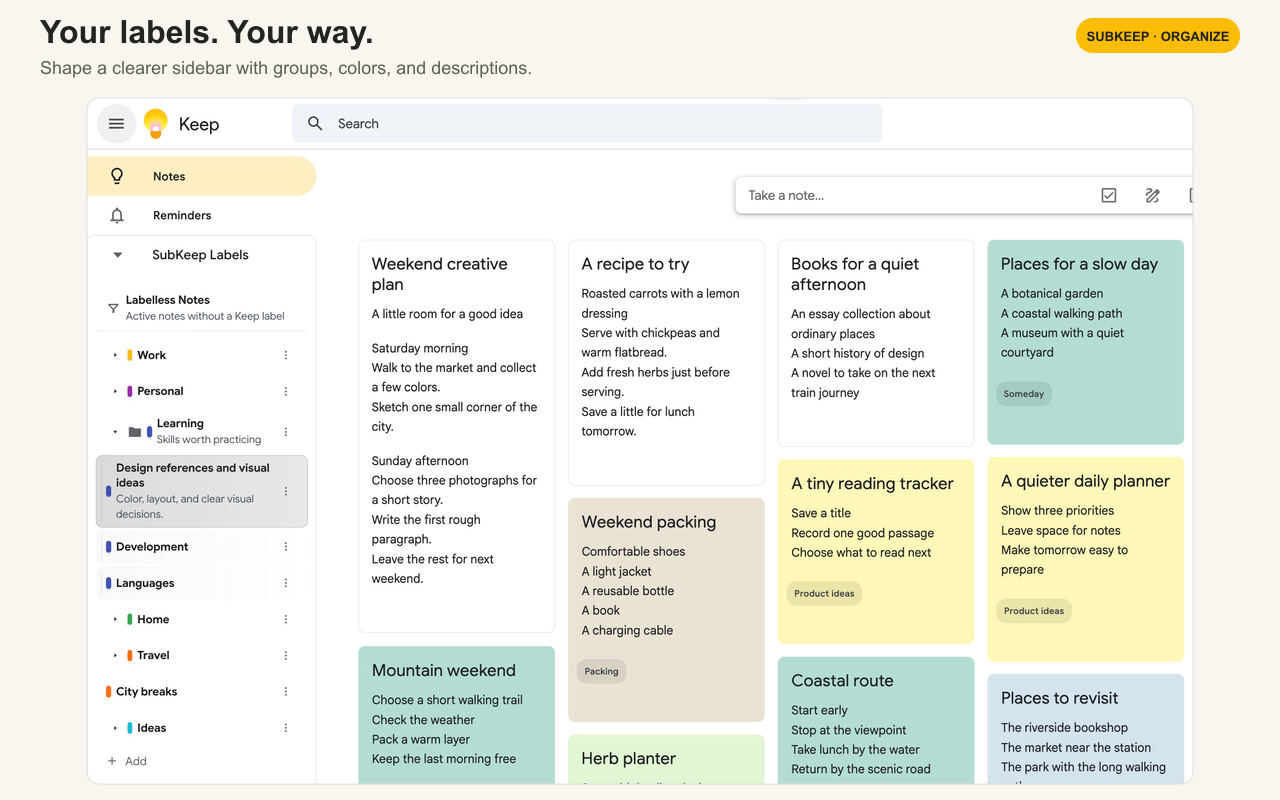Collapse the SubKeep Labels section

coord(117,255)
